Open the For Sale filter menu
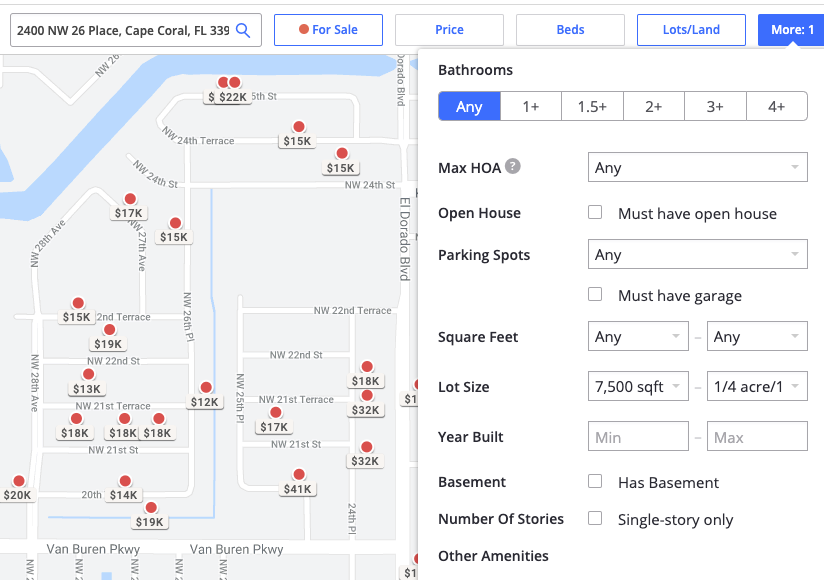This screenshot has width=824, height=580. click(x=328, y=30)
